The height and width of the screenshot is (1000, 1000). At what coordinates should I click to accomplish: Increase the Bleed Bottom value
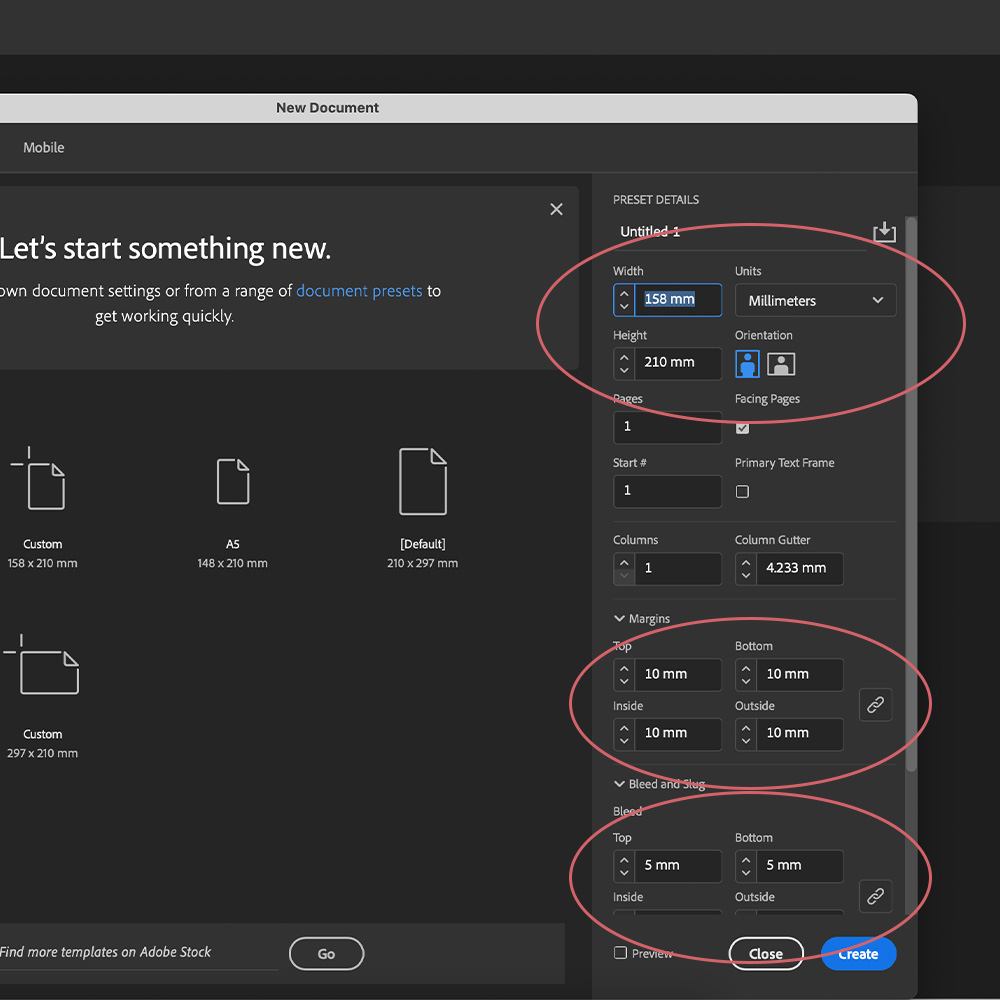click(x=746, y=859)
